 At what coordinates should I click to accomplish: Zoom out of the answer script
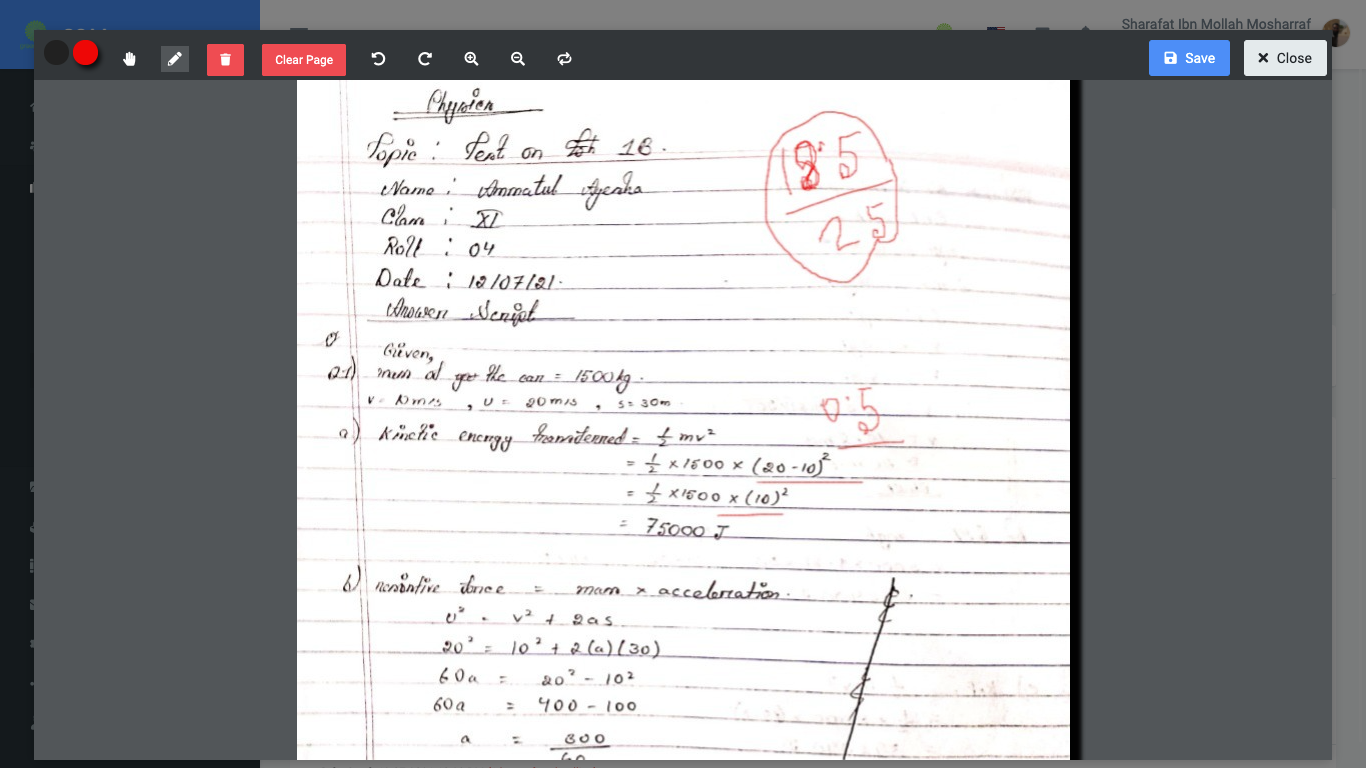518,59
